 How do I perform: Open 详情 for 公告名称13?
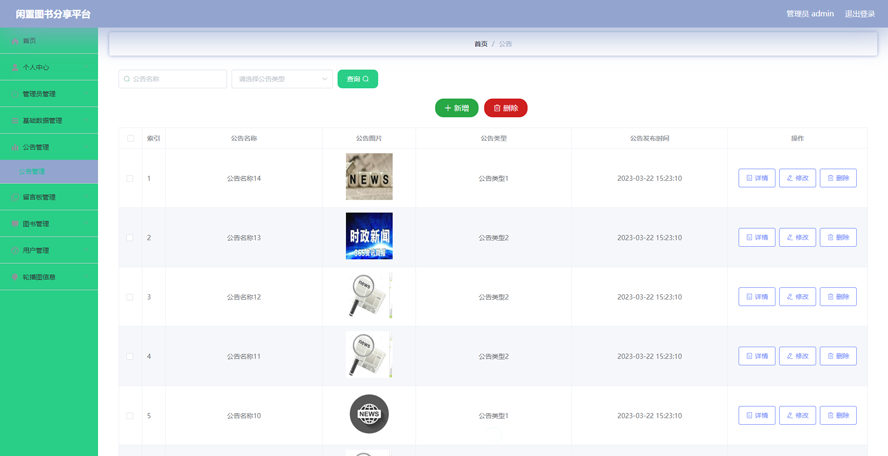click(757, 238)
